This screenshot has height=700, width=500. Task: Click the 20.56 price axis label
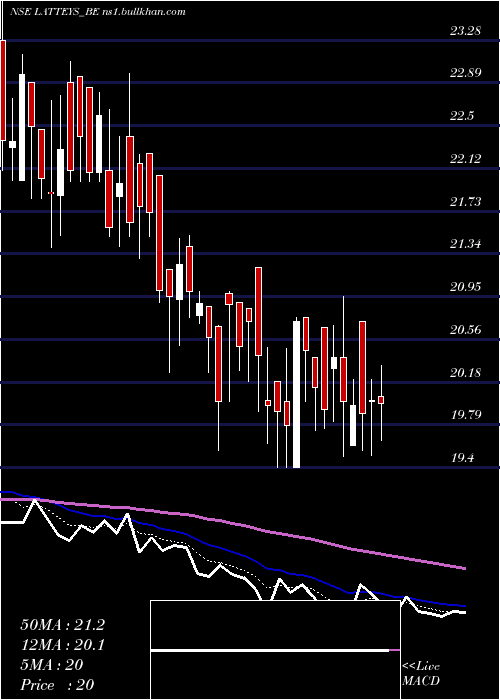465,330
